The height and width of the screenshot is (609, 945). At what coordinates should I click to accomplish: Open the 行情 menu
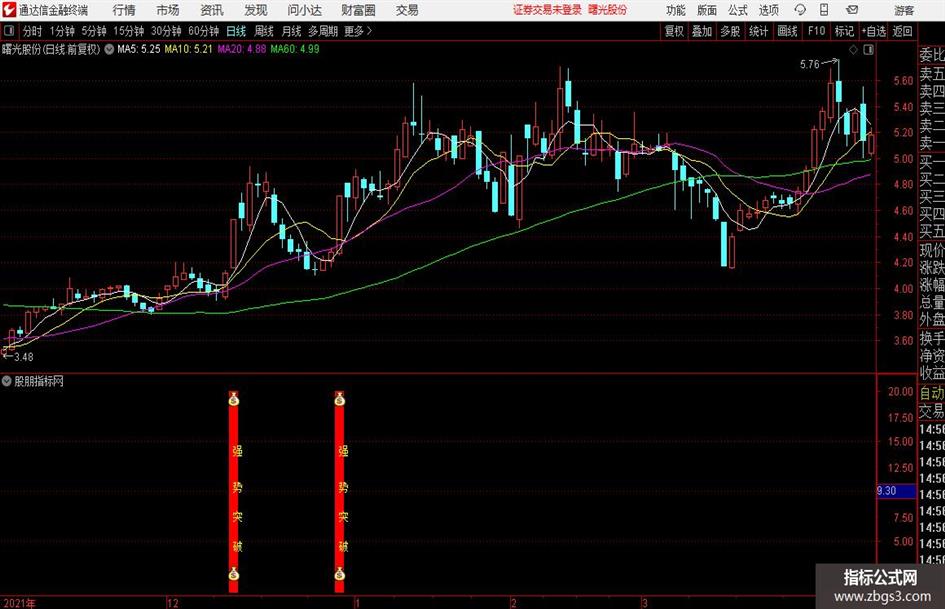[x=124, y=10]
